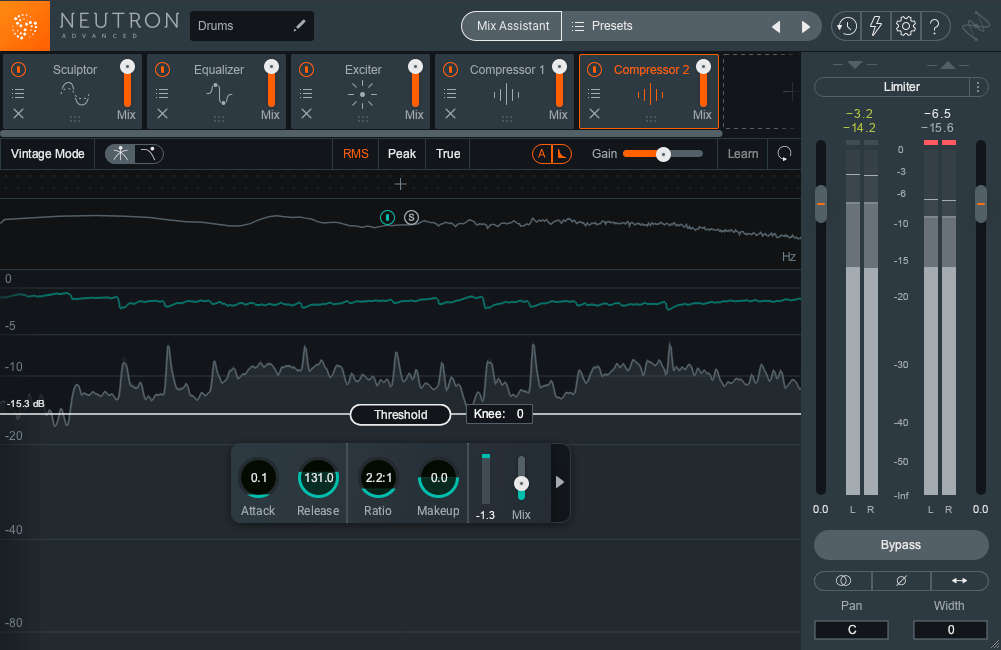This screenshot has width=1001, height=650.
Task: Open Exciter module preset list icon
Action: point(306,94)
